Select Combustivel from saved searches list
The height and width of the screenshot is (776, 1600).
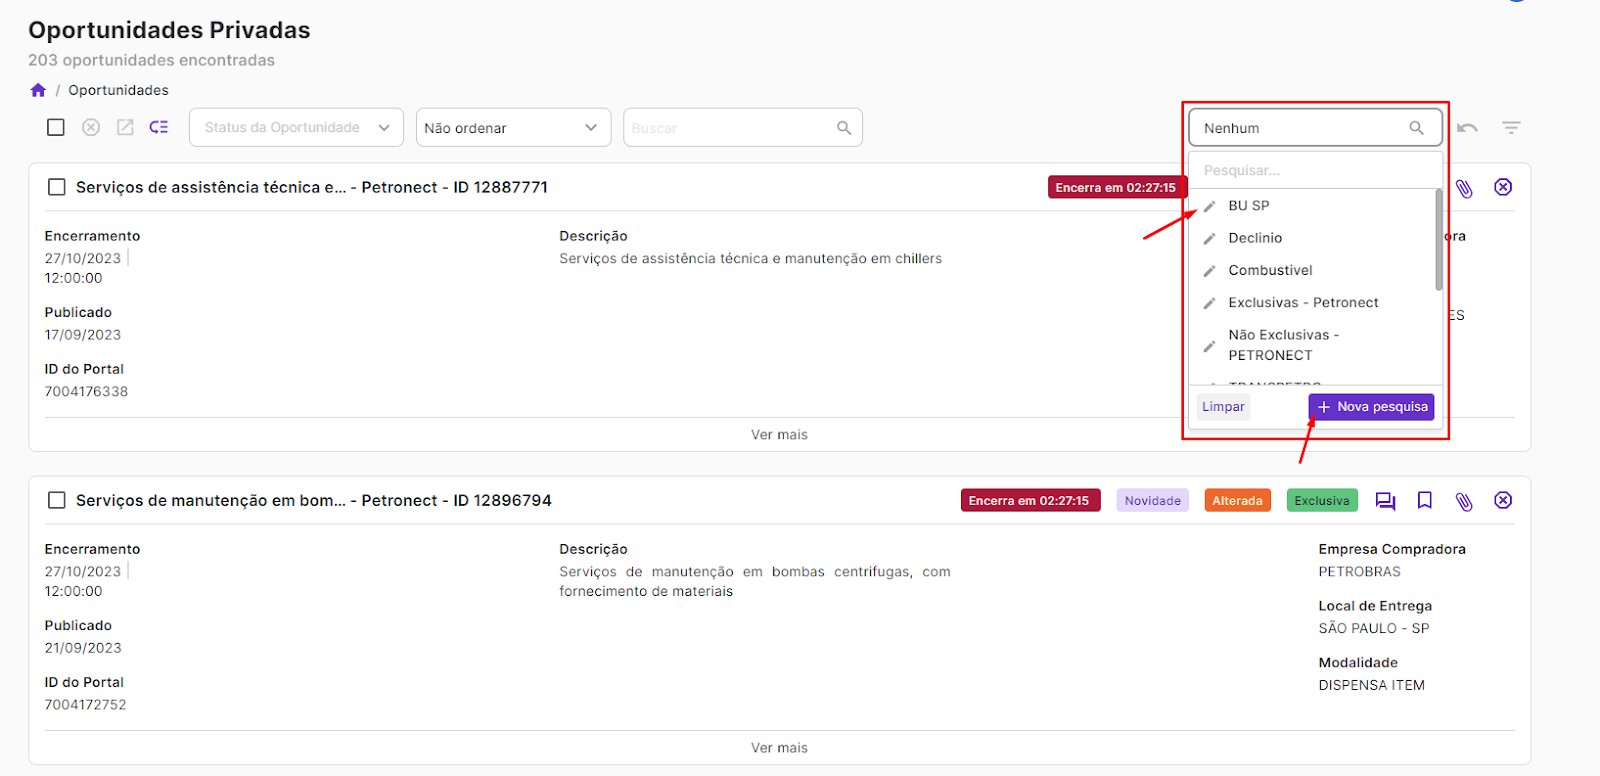point(1270,270)
